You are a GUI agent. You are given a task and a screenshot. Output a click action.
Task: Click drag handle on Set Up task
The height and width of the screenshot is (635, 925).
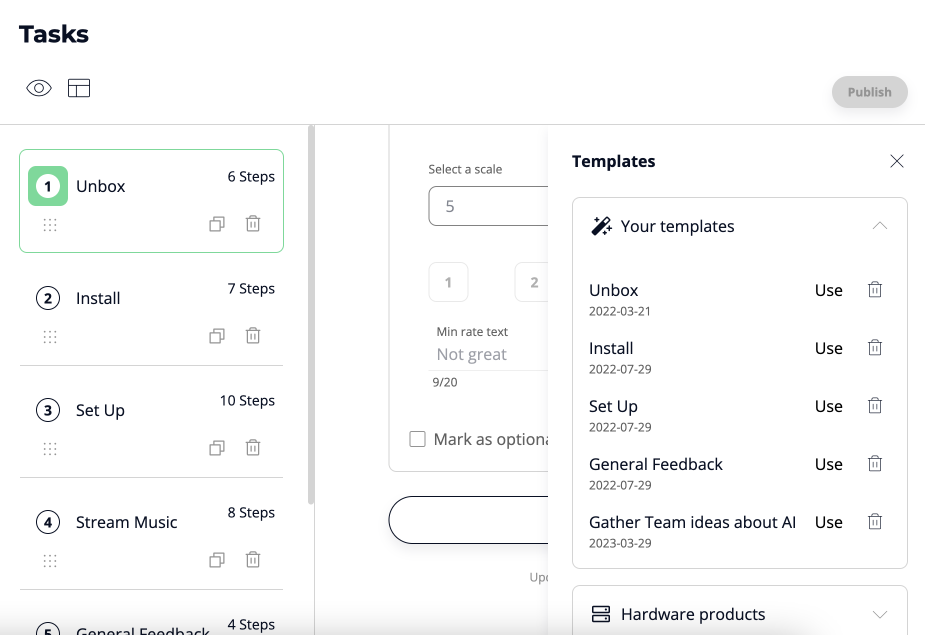(x=50, y=448)
